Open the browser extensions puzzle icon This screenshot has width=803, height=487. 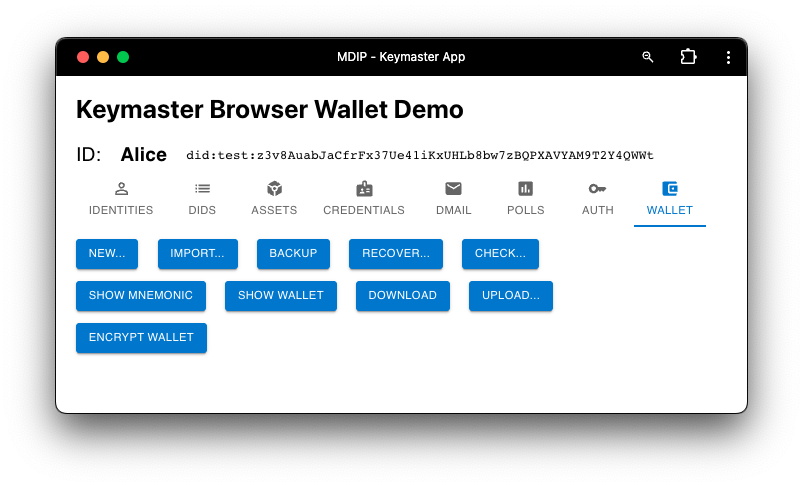click(x=688, y=57)
